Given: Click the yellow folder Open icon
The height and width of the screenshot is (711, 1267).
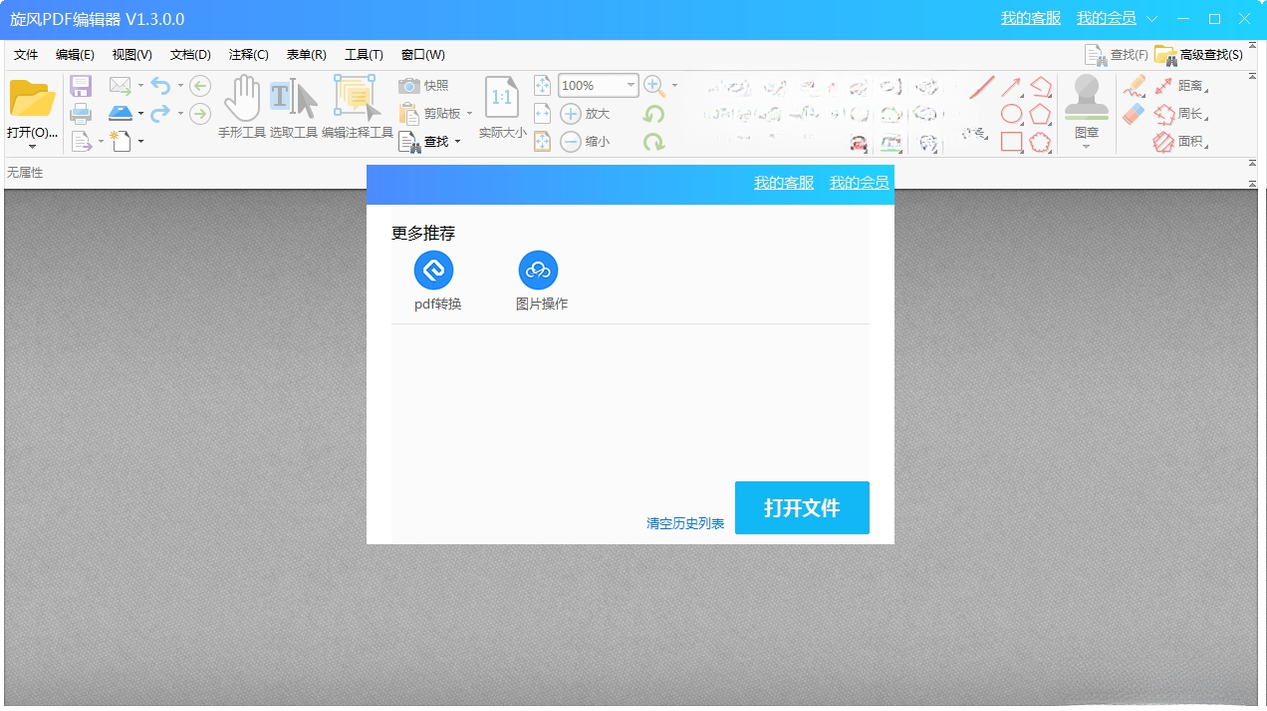Looking at the screenshot, I should tap(32, 99).
